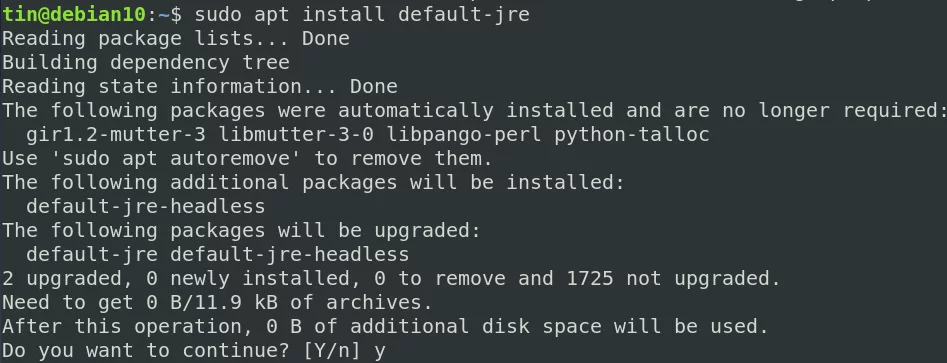Image resolution: width=947 pixels, height=363 pixels.
Task: Click the typed 'y' answer at prompt end
Action: point(380,352)
